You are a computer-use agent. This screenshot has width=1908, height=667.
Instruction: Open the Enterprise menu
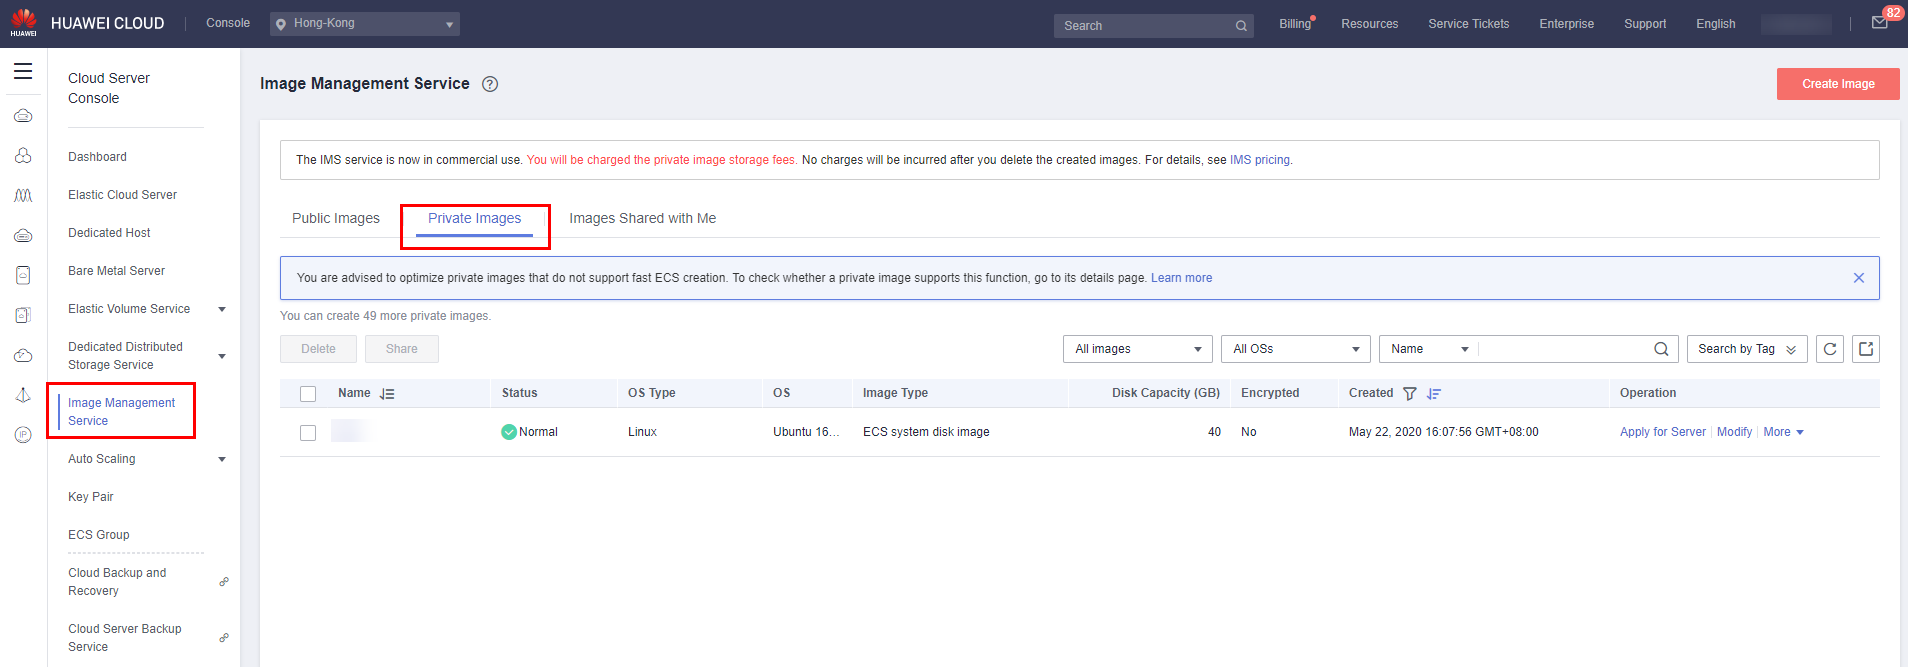[x=1567, y=24]
